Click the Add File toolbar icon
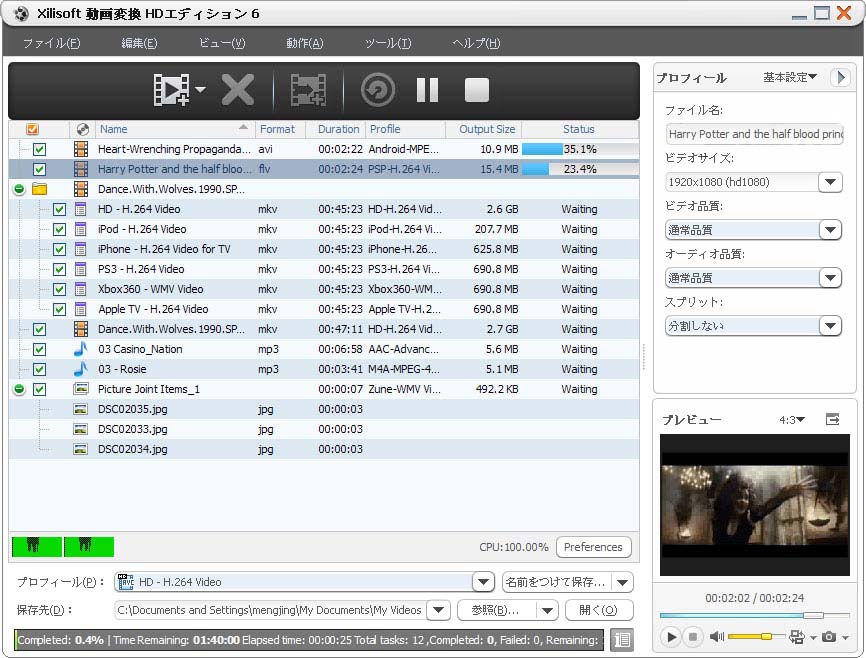Image resolution: width=866 pixels, height=658 pixels. (172, 91)
